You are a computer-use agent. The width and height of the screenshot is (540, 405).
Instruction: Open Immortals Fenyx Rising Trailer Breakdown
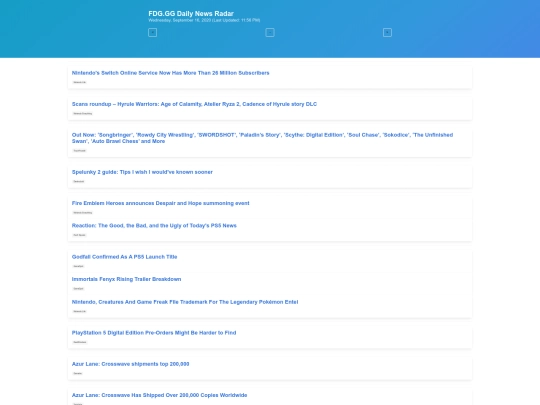pyautogui.click(x=126, y=279)
